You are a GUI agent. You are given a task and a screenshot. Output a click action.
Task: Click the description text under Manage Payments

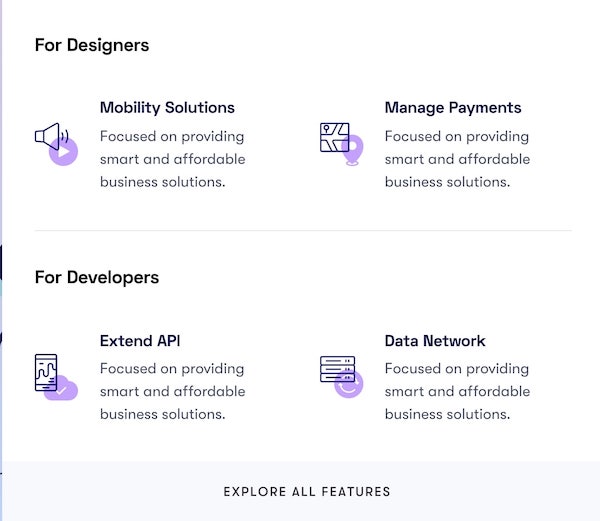(x=457, y=159)
